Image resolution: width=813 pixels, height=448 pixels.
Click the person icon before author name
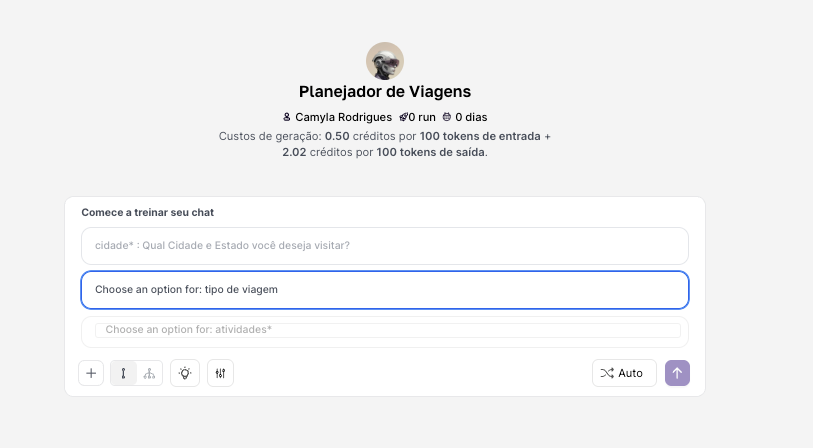click(287, 117)
